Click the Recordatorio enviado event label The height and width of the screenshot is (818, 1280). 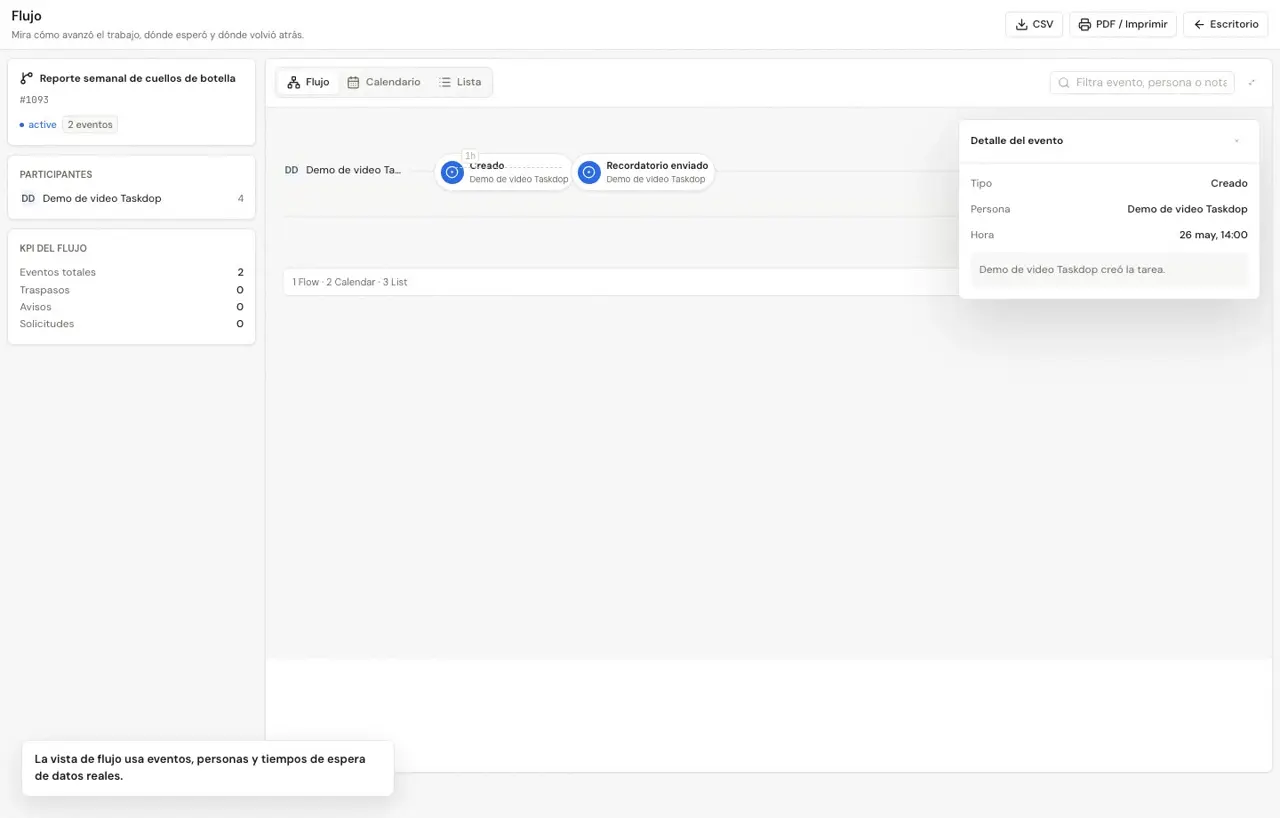click(657, 166)
